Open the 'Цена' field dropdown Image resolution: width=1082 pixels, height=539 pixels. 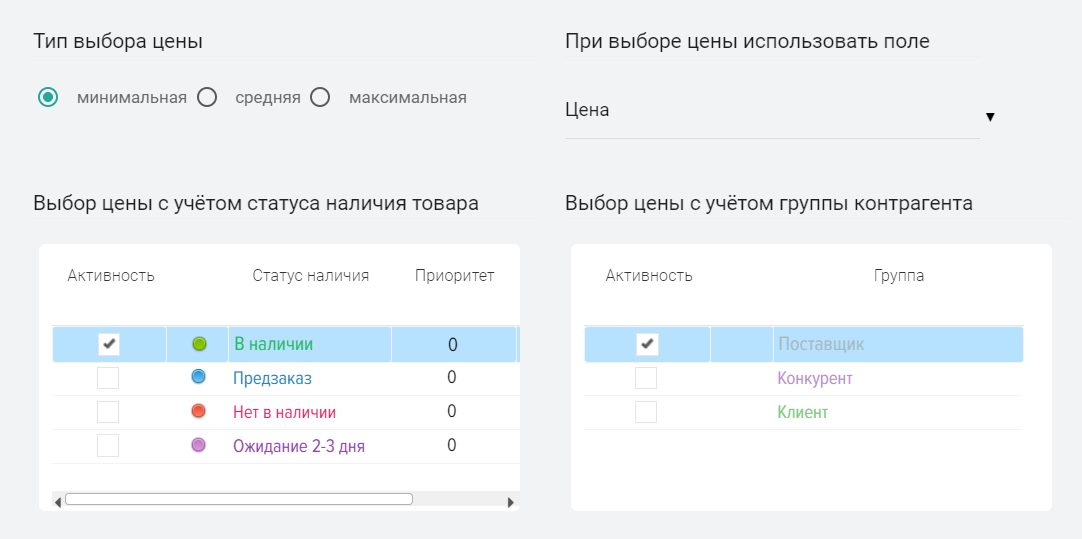coord(770,111)
